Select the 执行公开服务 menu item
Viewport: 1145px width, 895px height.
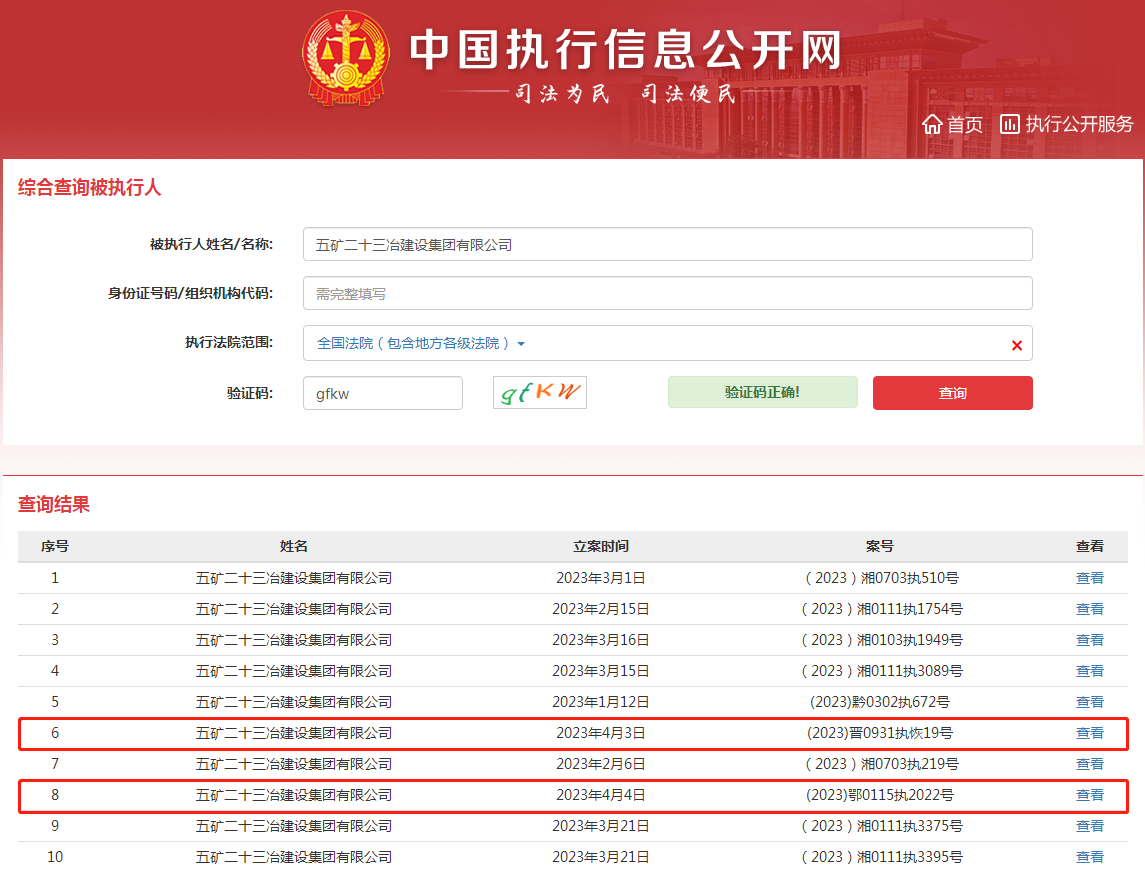coord(1076,124)
